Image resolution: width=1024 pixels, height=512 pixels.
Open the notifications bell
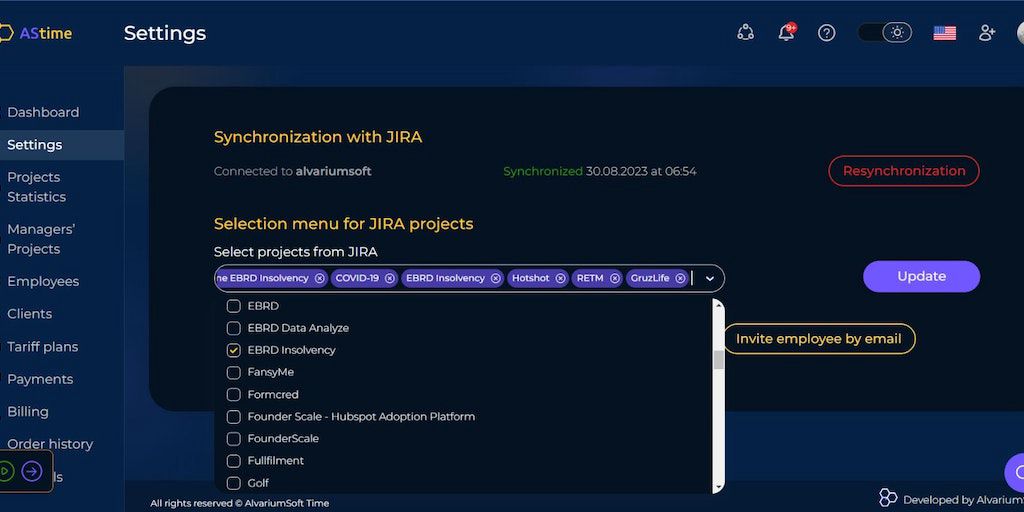[787, 33]
